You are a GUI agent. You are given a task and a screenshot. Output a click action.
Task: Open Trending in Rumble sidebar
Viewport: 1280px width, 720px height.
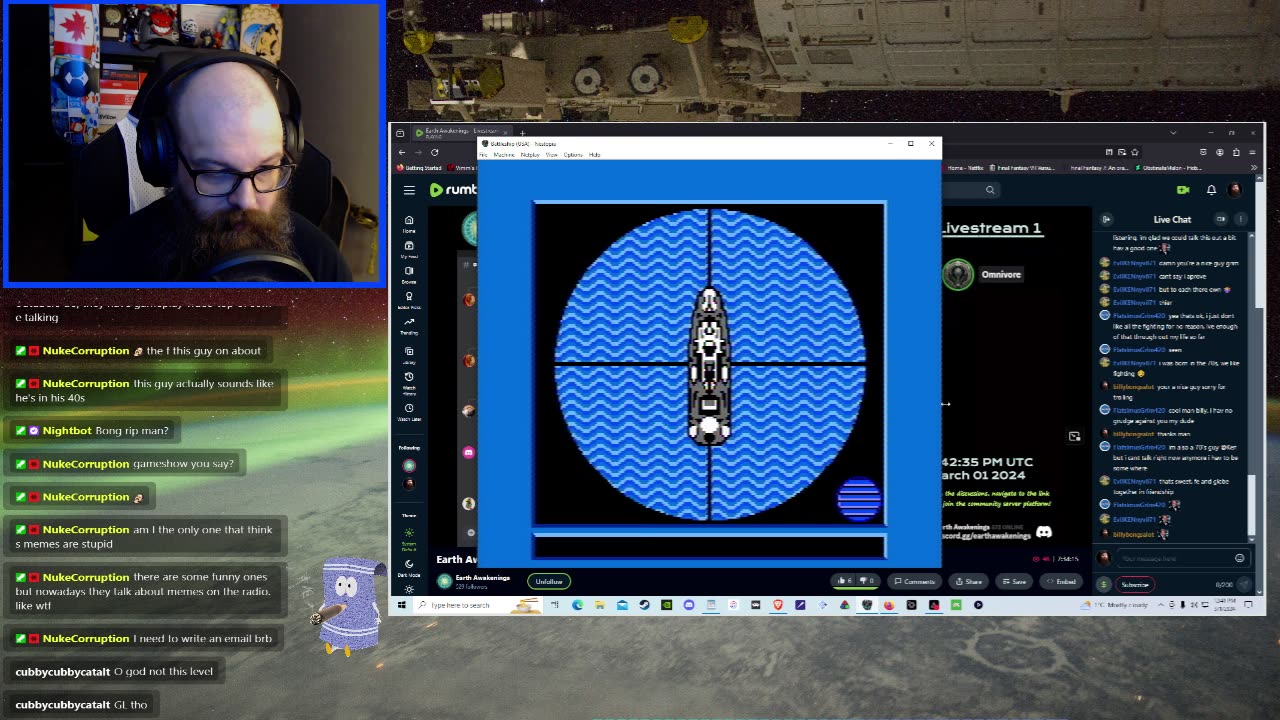[x=409, y=326]
